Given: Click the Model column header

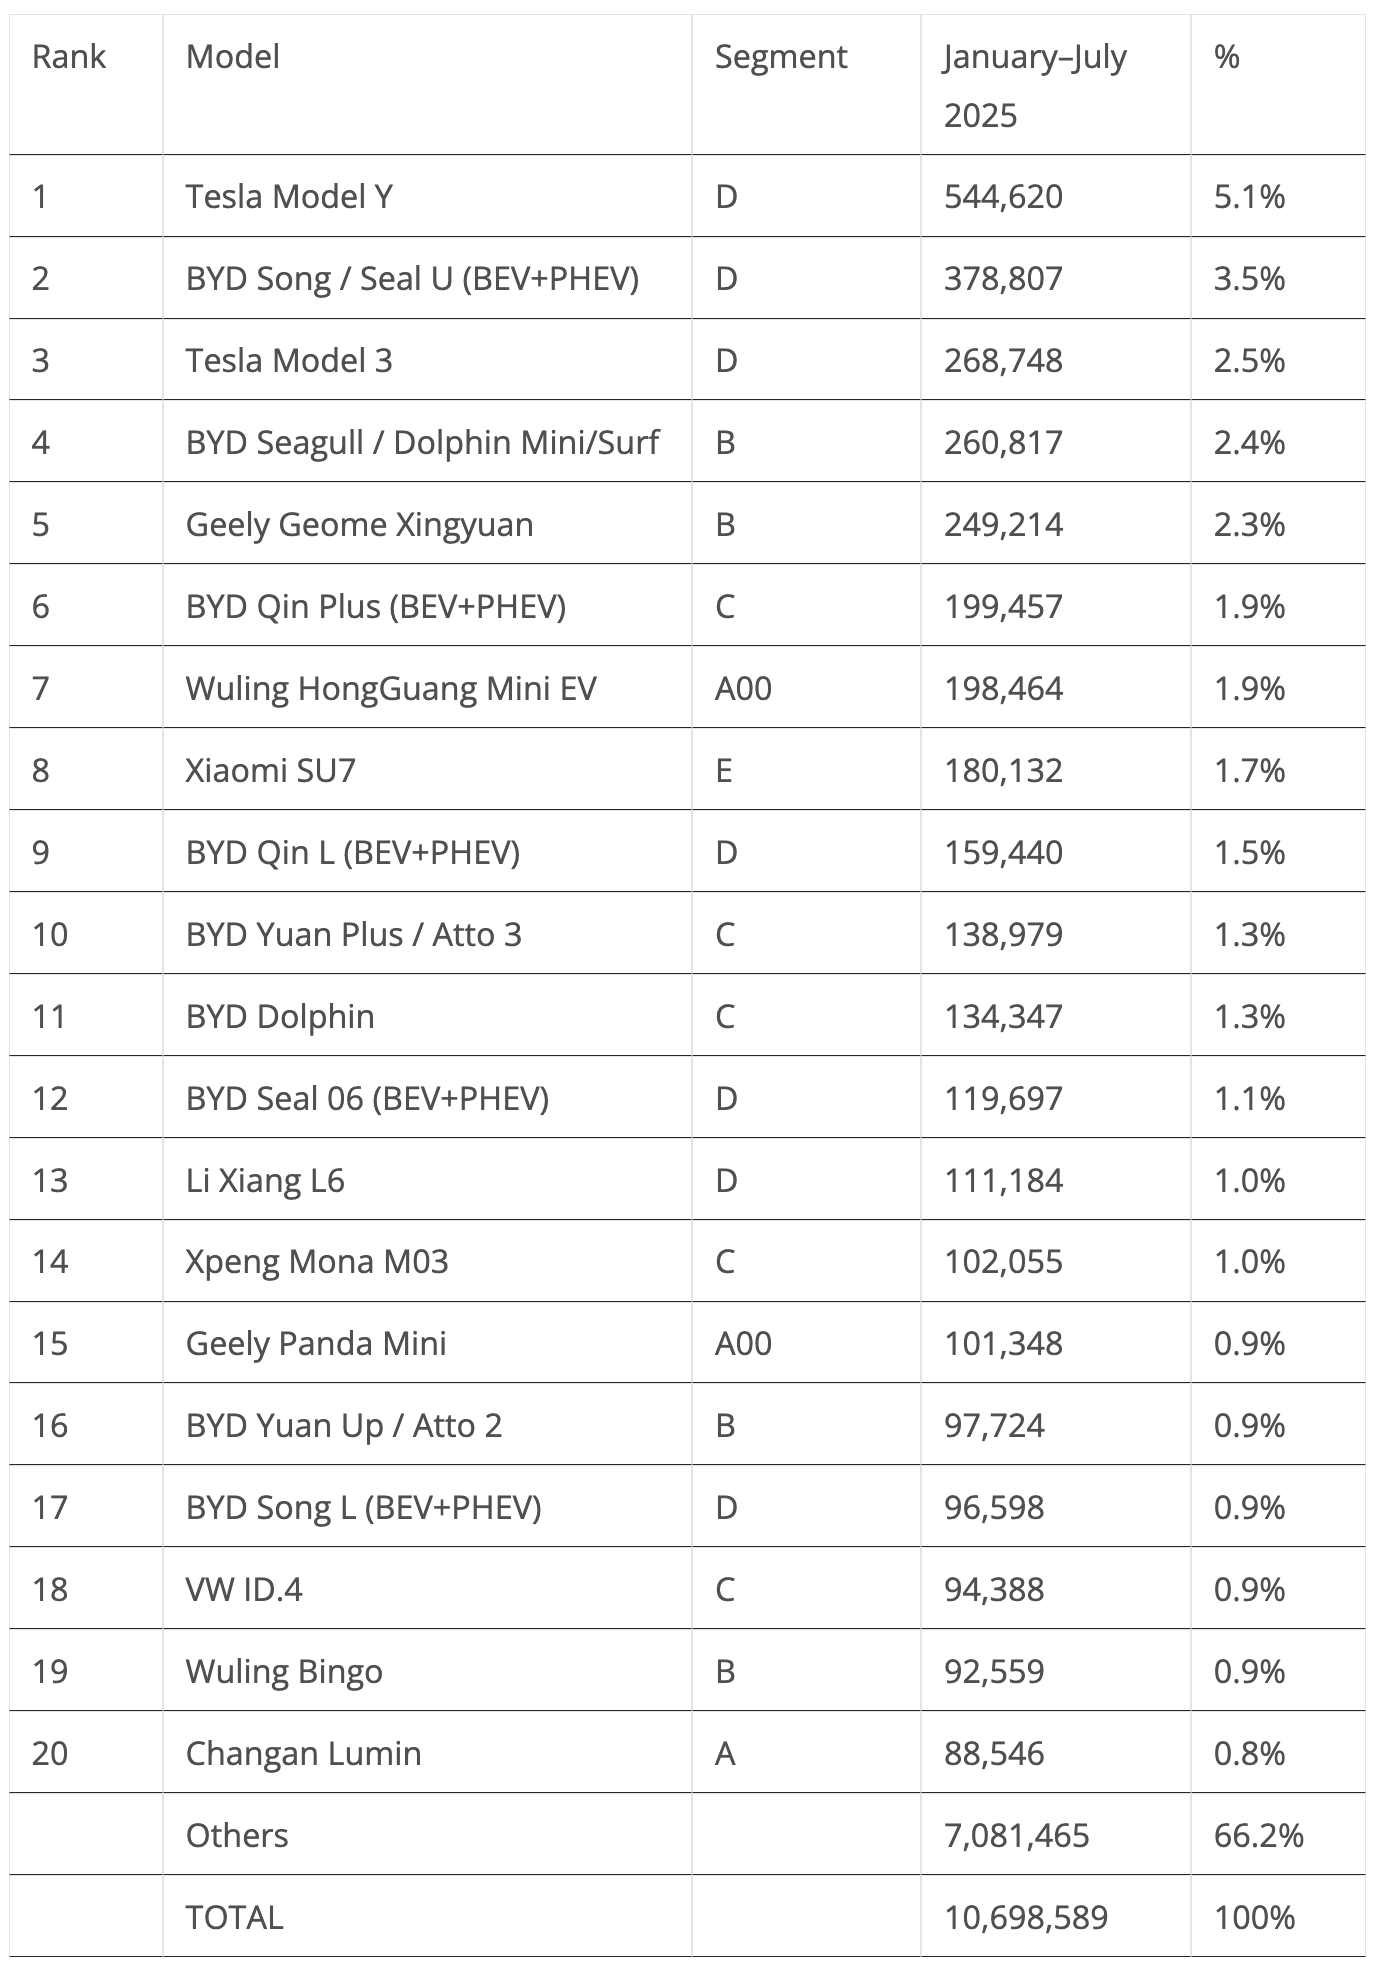Looking at the screenshot, I should coord(232,57).
